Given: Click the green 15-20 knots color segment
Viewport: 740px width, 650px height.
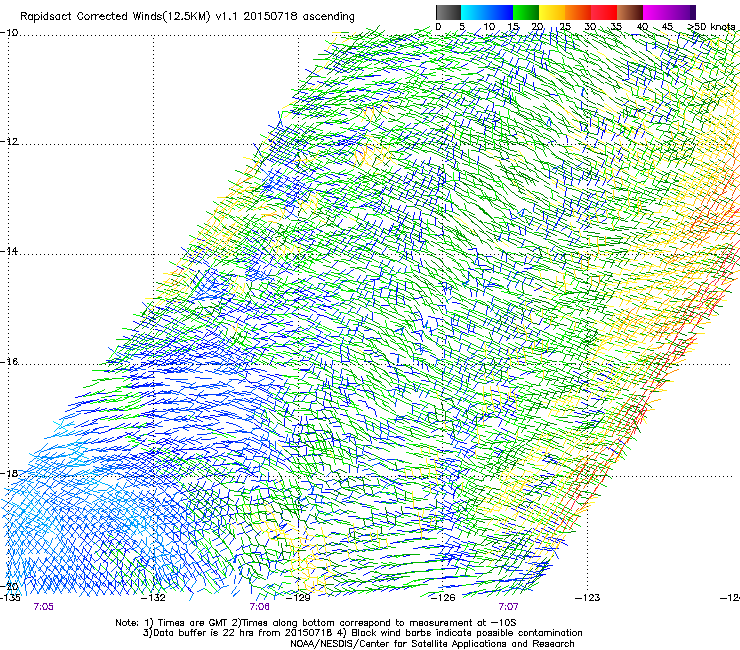Looking at the screenshot, I should click(526, 12).
